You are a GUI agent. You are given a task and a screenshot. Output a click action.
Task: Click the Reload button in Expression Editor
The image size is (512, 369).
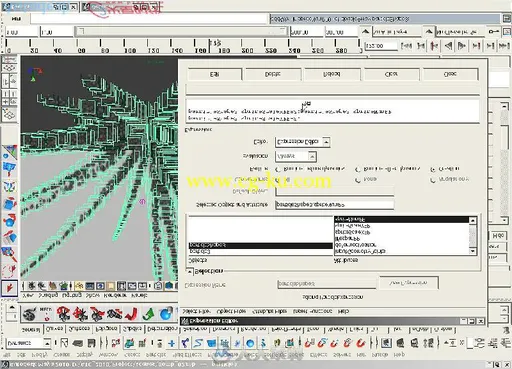pos(332,74)
